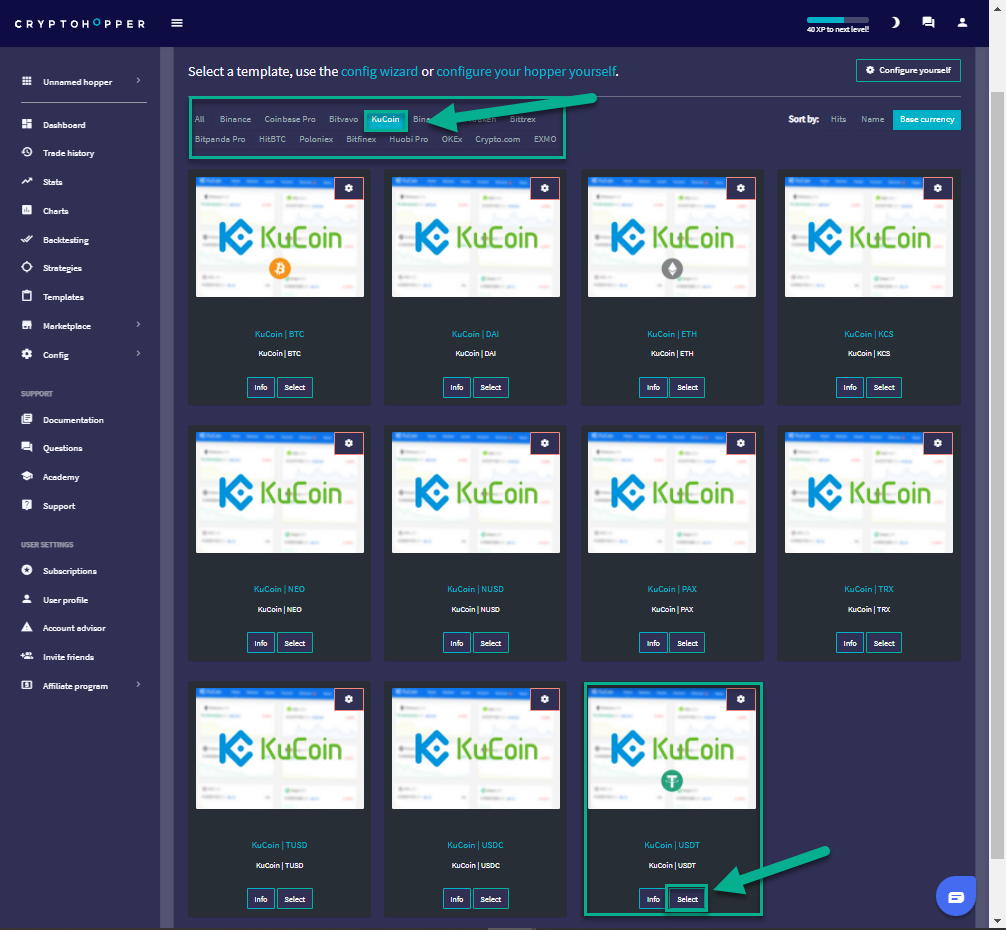
Task: Click gear icon on KuCoin BTC template
Action: coord(349,188)
